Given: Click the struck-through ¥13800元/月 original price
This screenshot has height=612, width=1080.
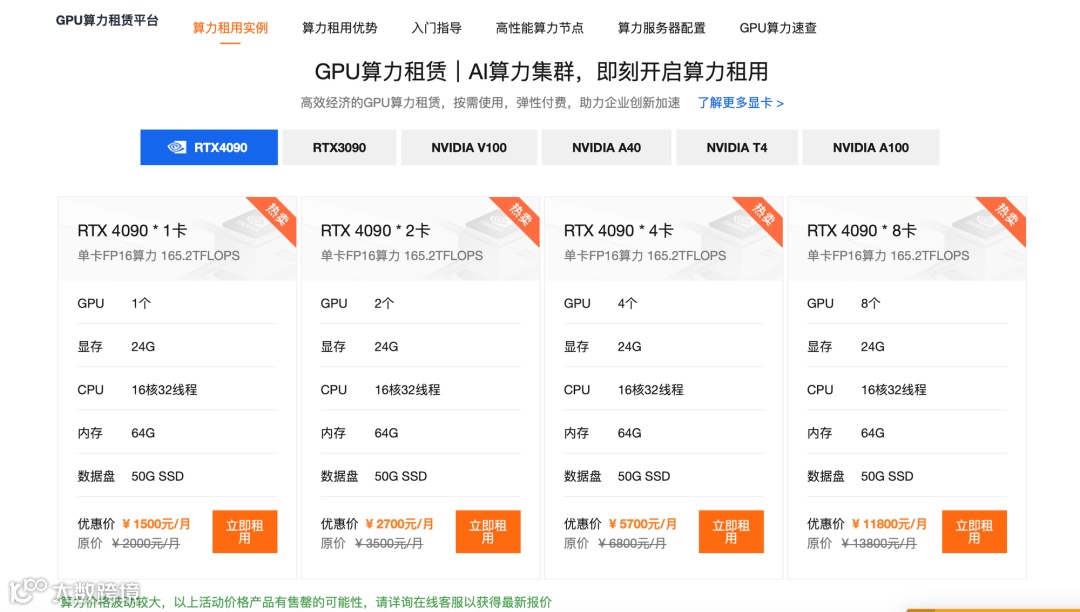Looking at the screenshot, I should 878,544.
